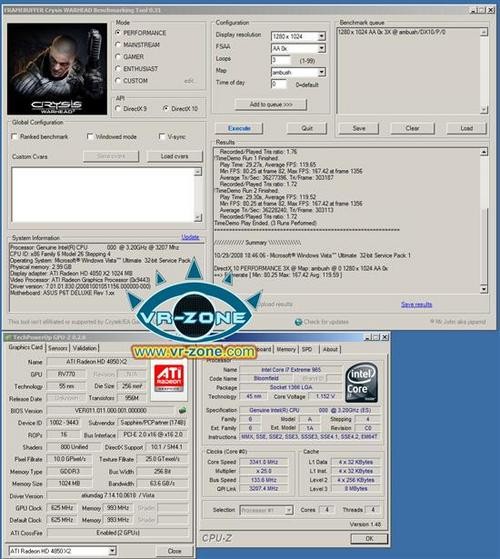Toggle Windowed mode checkbox

90,137
